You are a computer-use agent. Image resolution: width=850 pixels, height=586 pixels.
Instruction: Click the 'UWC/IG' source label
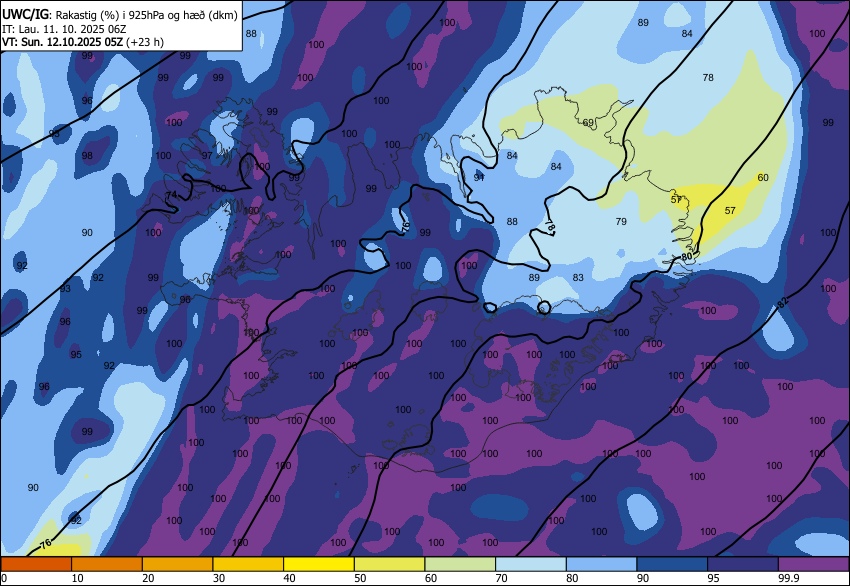(x=25, y=15)
